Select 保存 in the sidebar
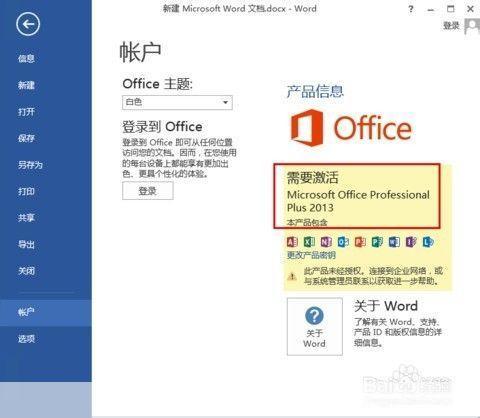Screen dimensions: 480x418 [x=26, y=138]
